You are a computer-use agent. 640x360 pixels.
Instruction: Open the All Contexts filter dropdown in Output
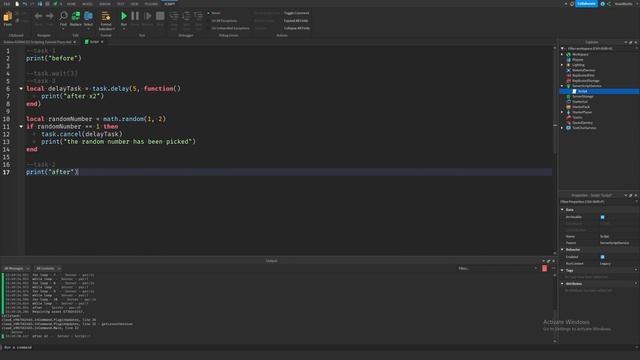[x=48, y=269]
